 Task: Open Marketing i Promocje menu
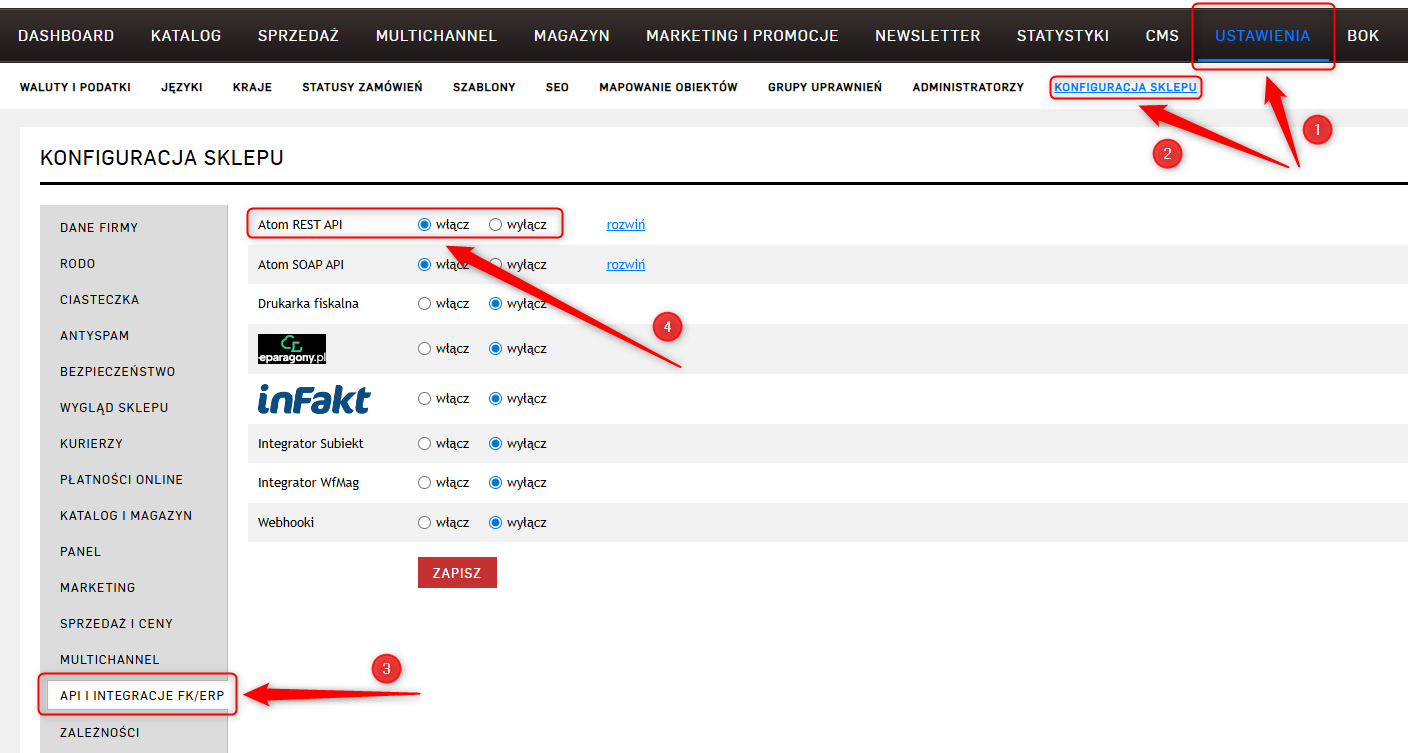coord(742,36)
